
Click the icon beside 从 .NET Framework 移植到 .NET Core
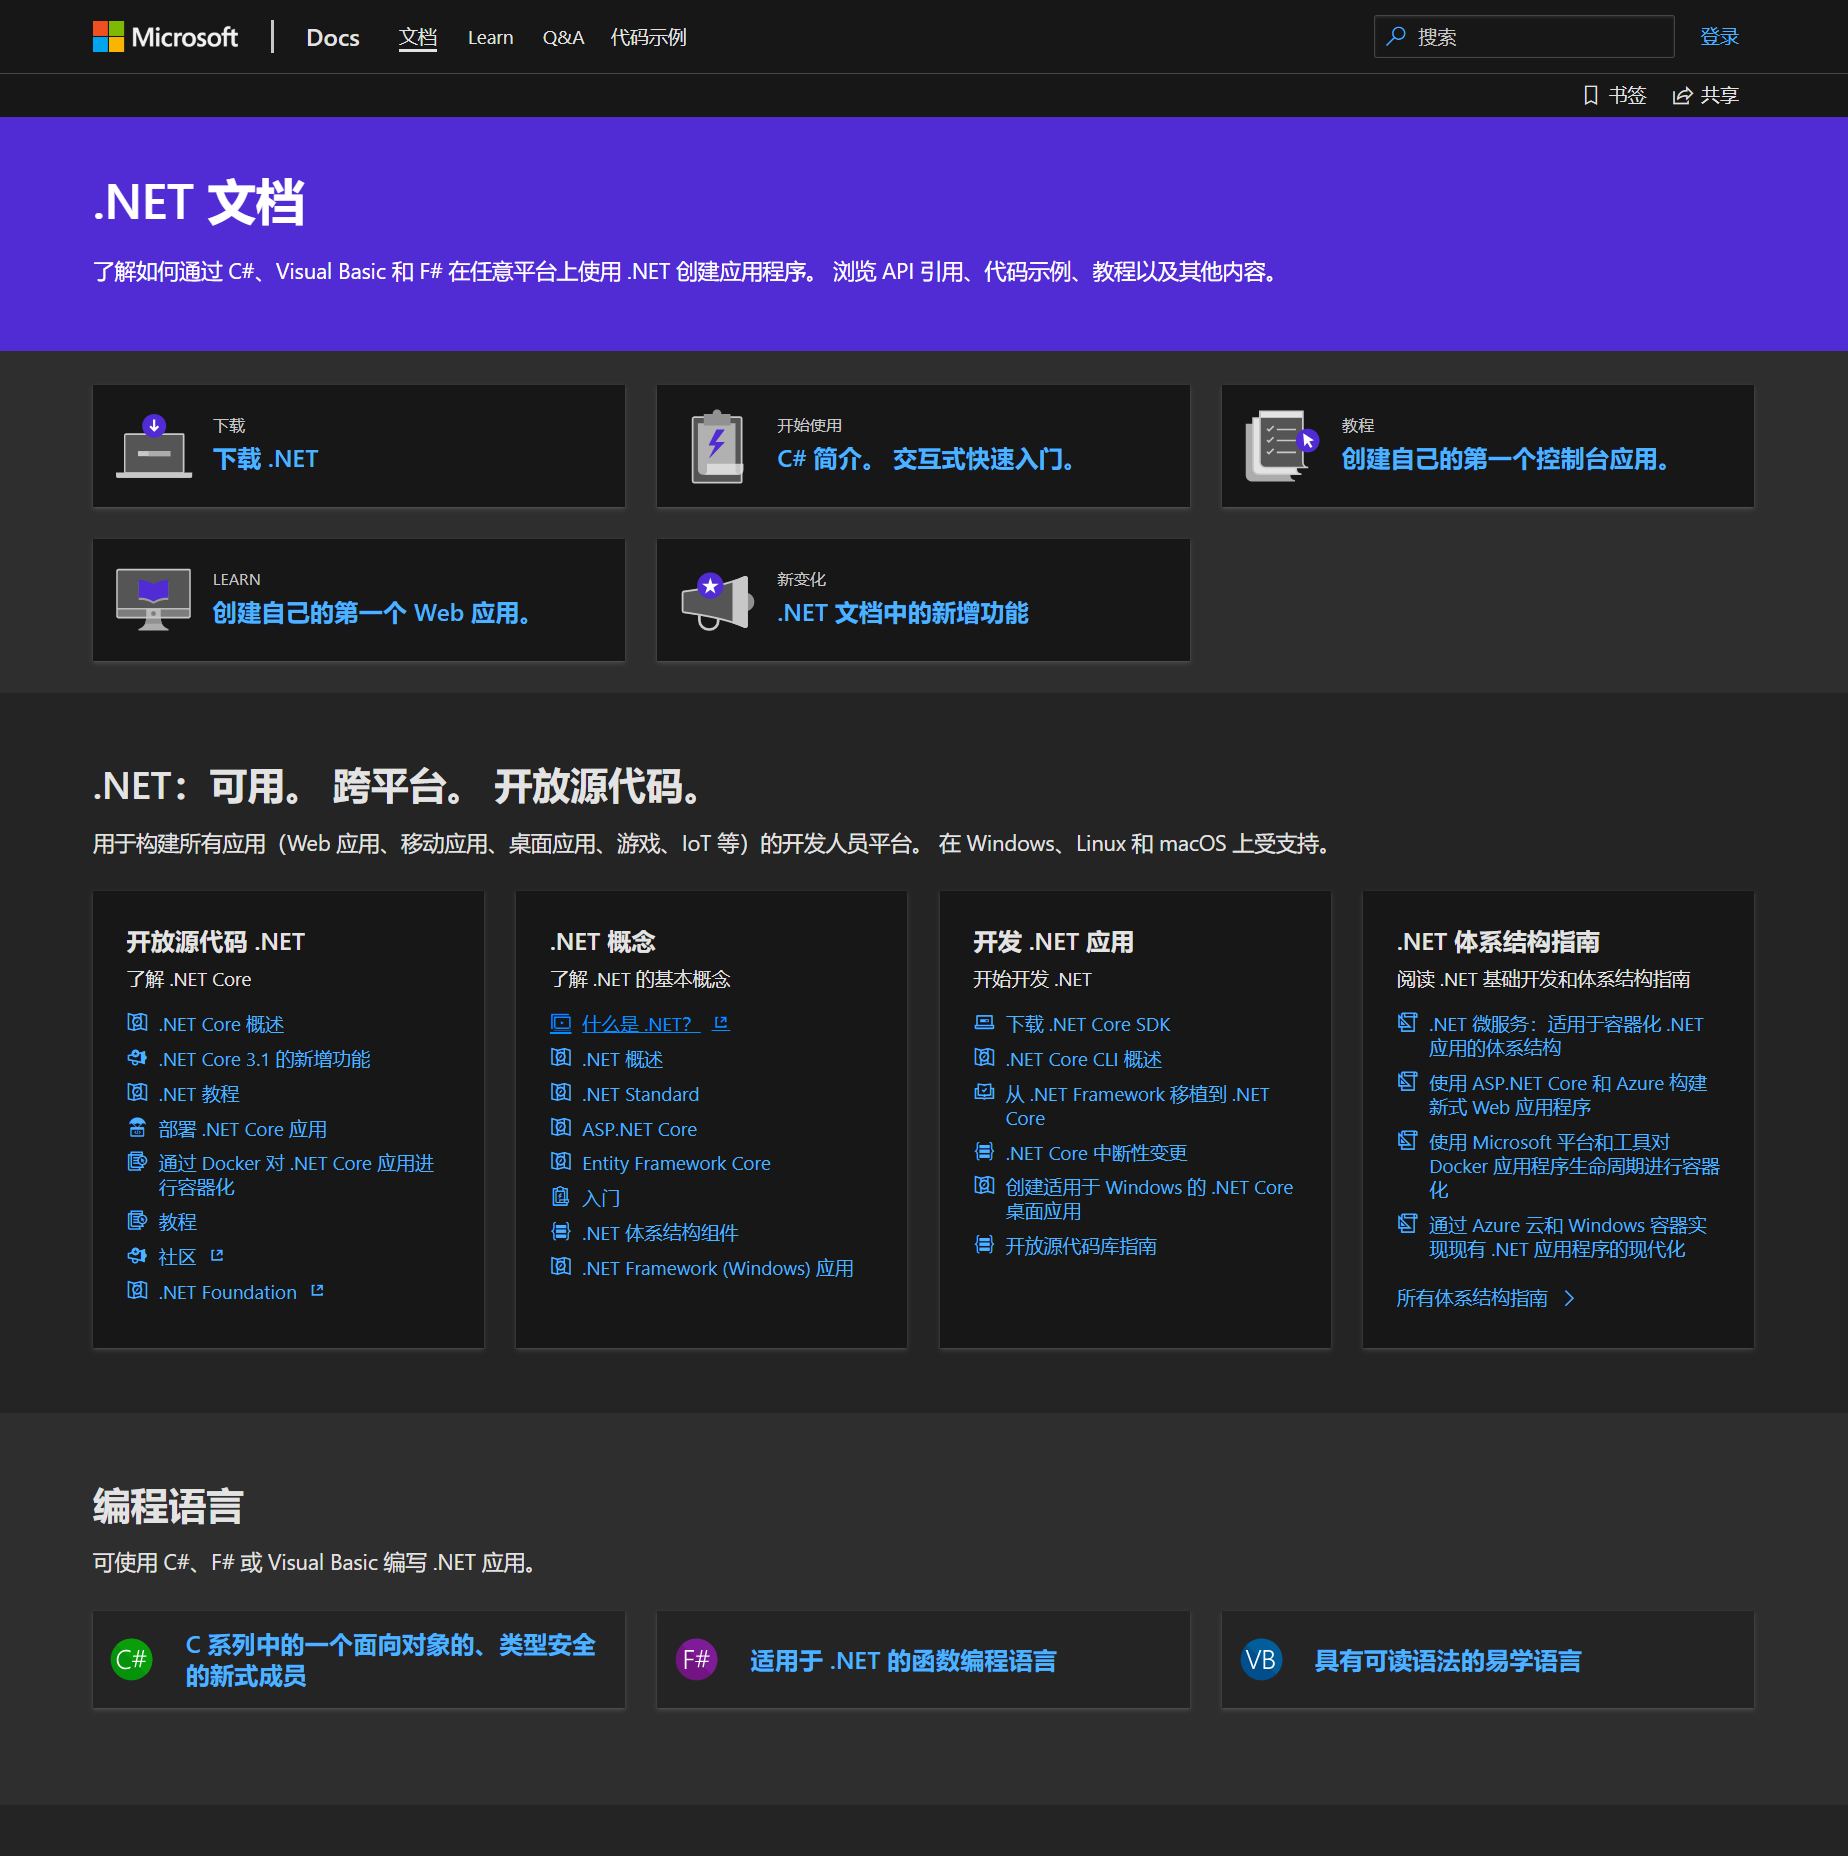[984, 1092]
